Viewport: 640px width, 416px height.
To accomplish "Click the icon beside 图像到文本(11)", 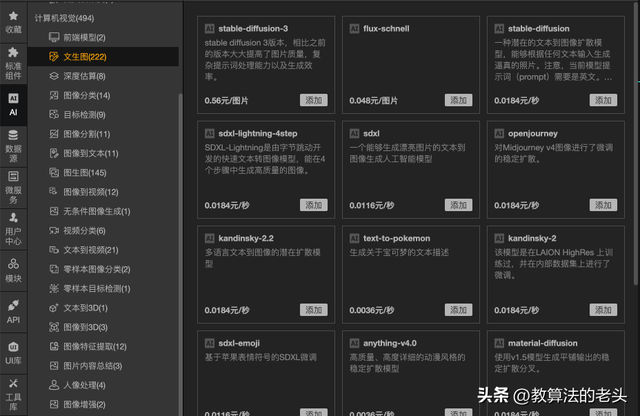I will pos(54,153).
